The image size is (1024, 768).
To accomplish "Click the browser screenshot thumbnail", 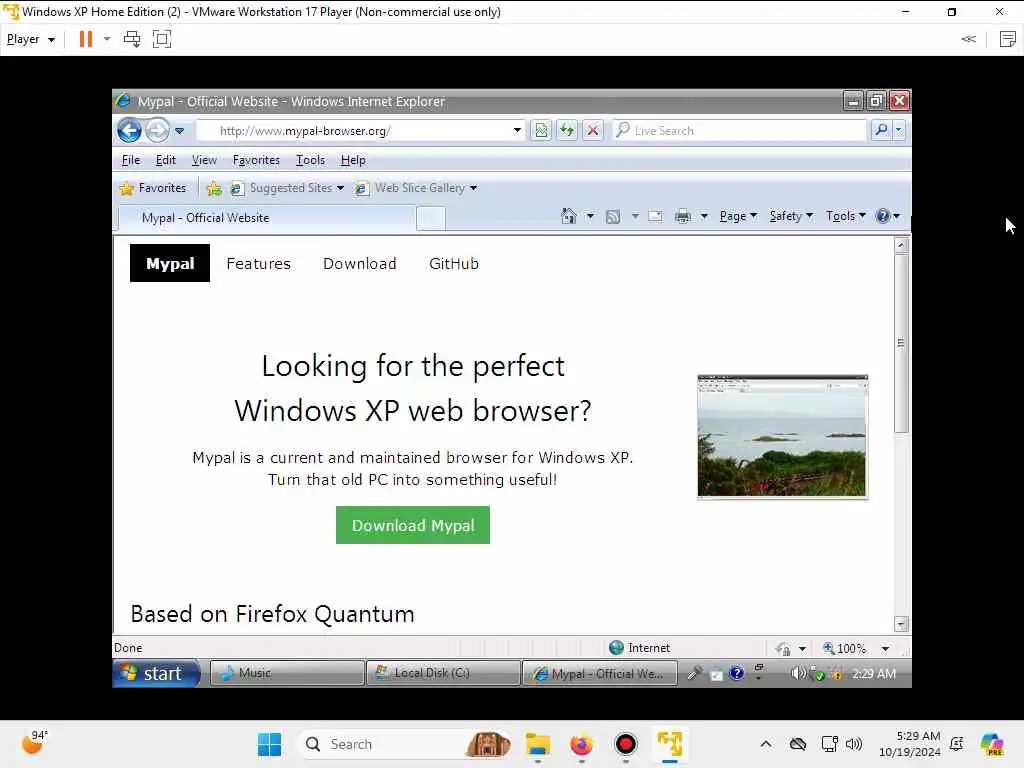I will click(782, 437).
